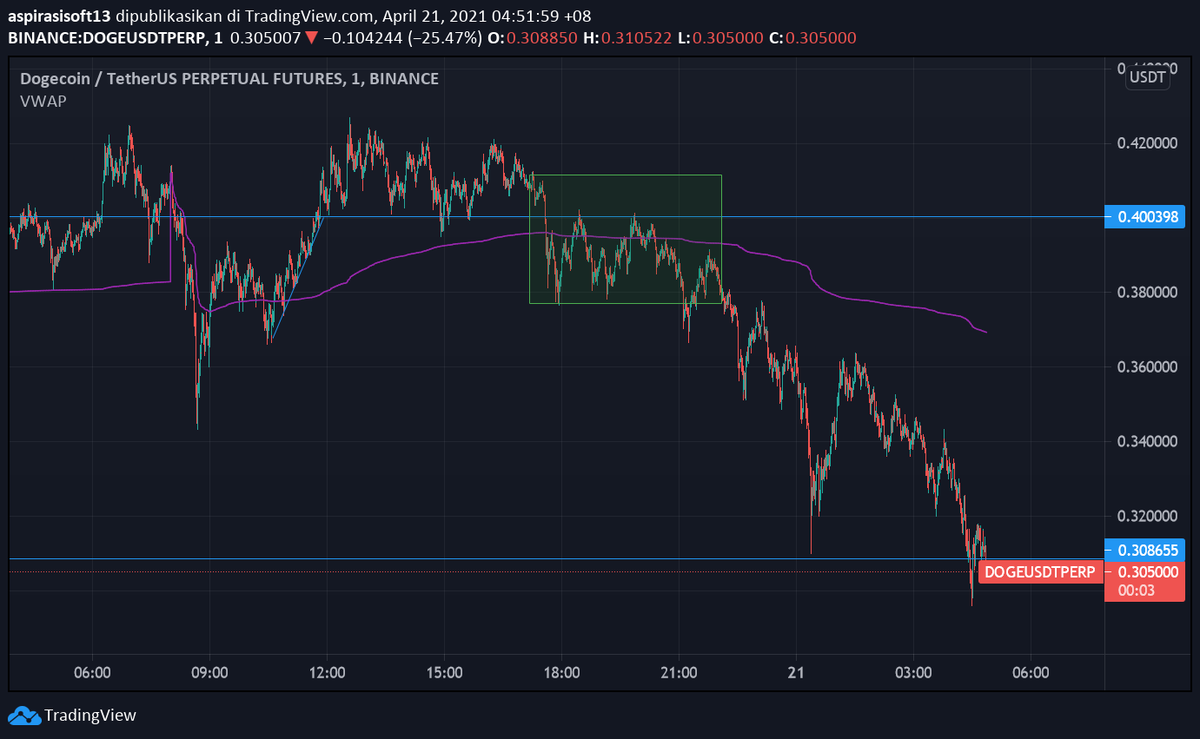Click the 21 date axis label
This screenshot has width=1200, height=739.
(797, 673)
